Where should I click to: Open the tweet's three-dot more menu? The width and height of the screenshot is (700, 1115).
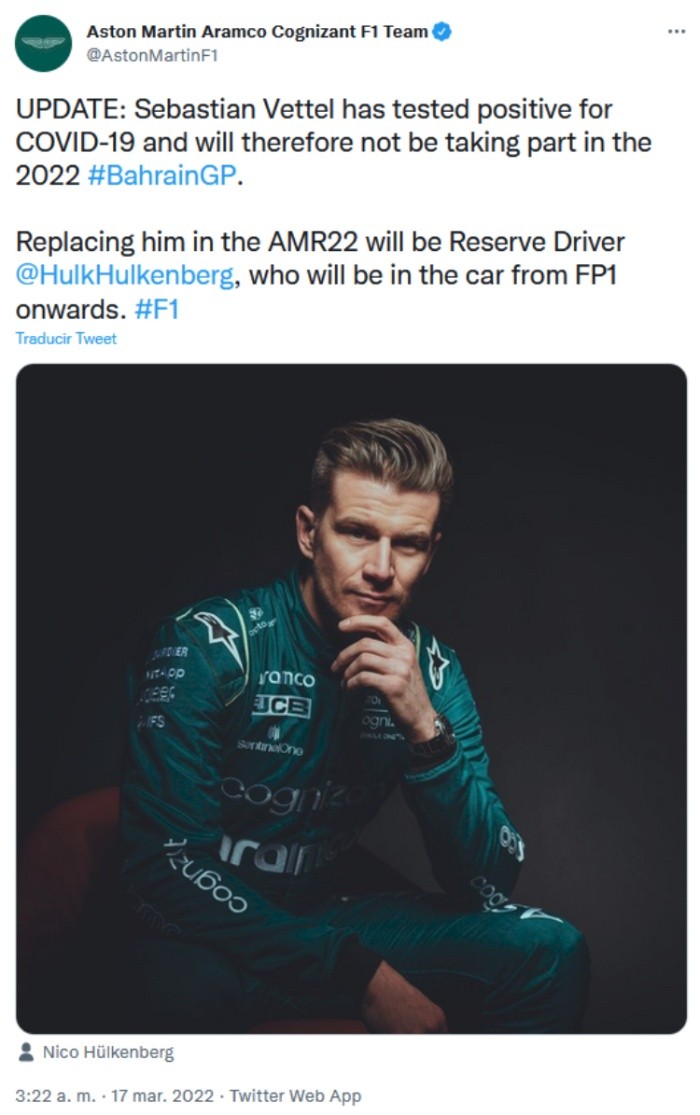(676, 32)
